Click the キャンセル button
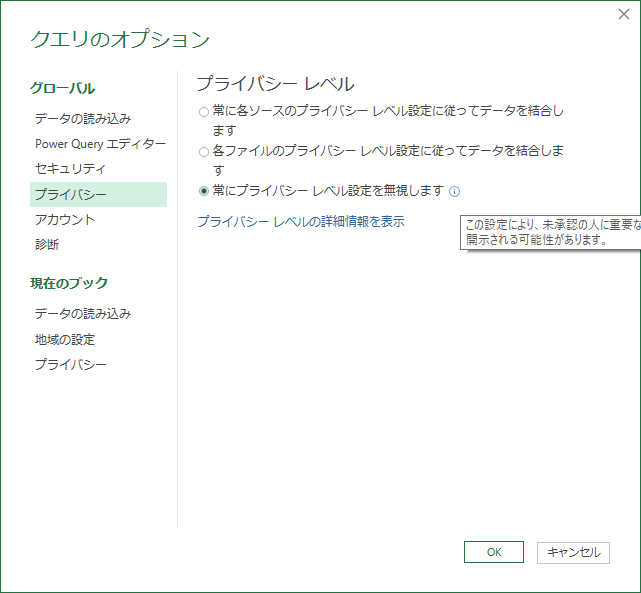Screen dimensions: 641x593 [573, 553]
